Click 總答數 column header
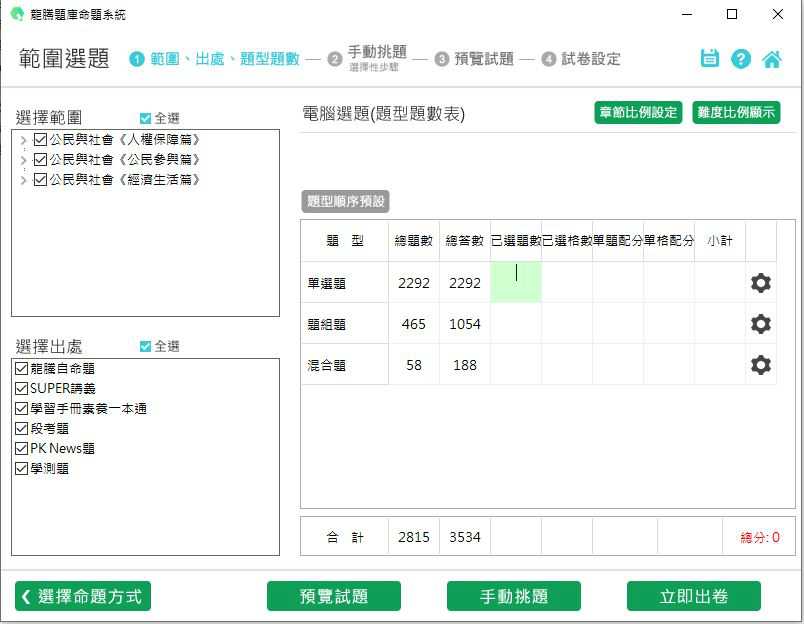 coord(465,240)
